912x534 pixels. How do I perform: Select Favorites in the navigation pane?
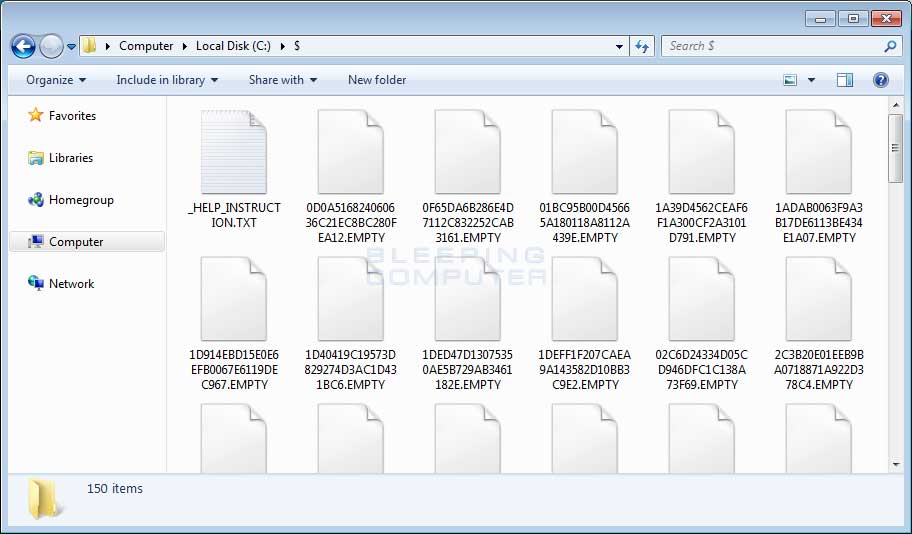click(x=72, y=116)
